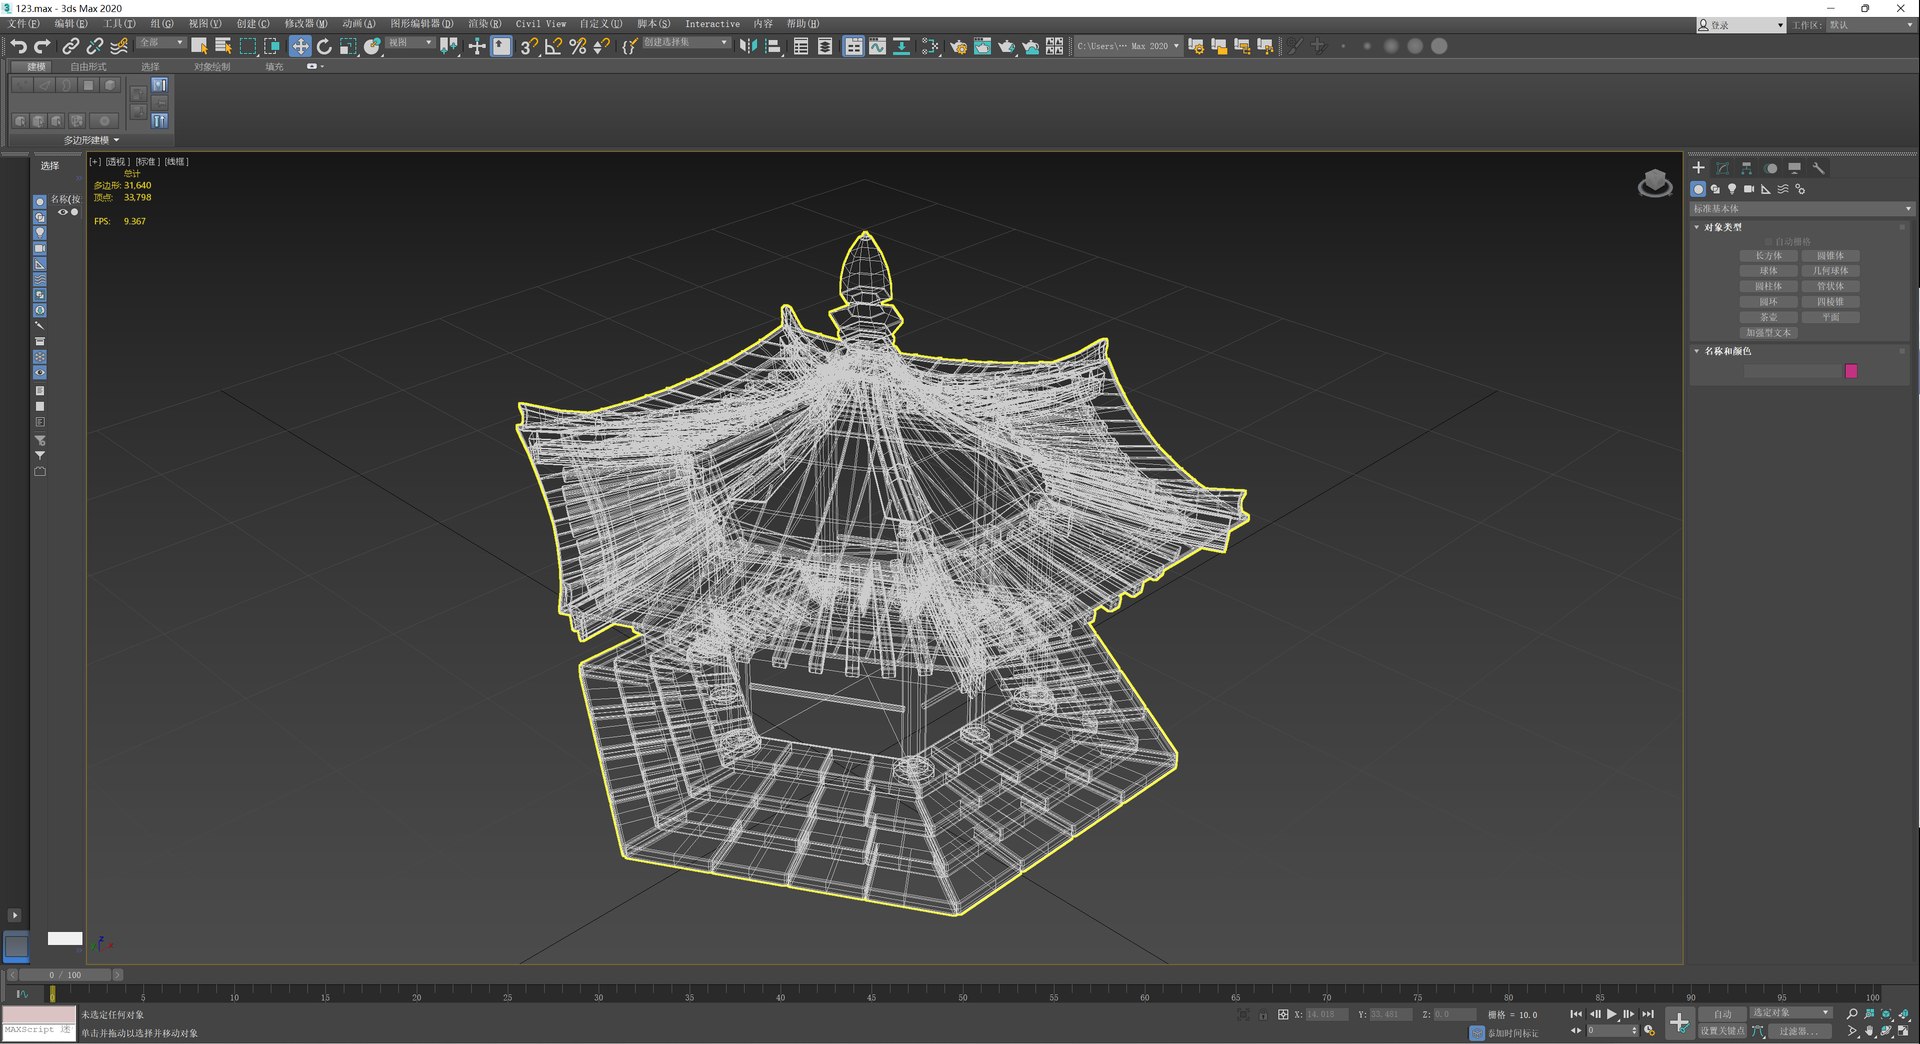Screen dimensions: 1920x1044
Task: Select the Link tool chain icon
Action: (70, 46)
